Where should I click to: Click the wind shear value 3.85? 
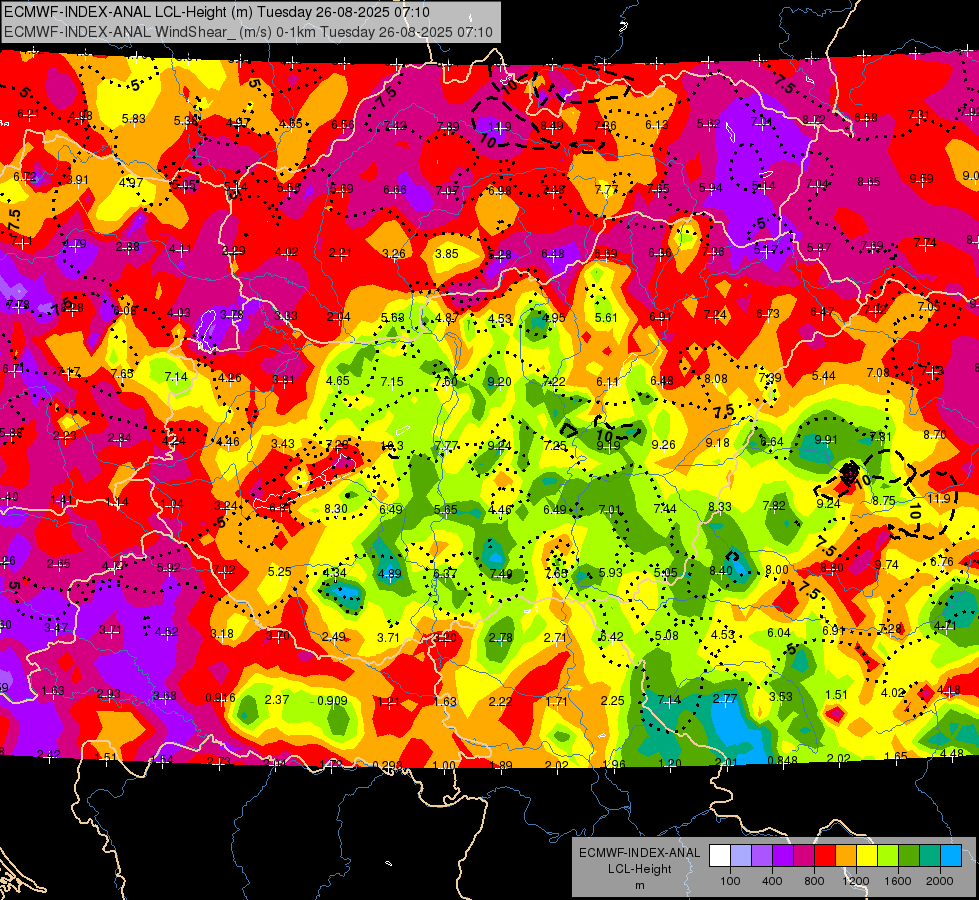447,254
